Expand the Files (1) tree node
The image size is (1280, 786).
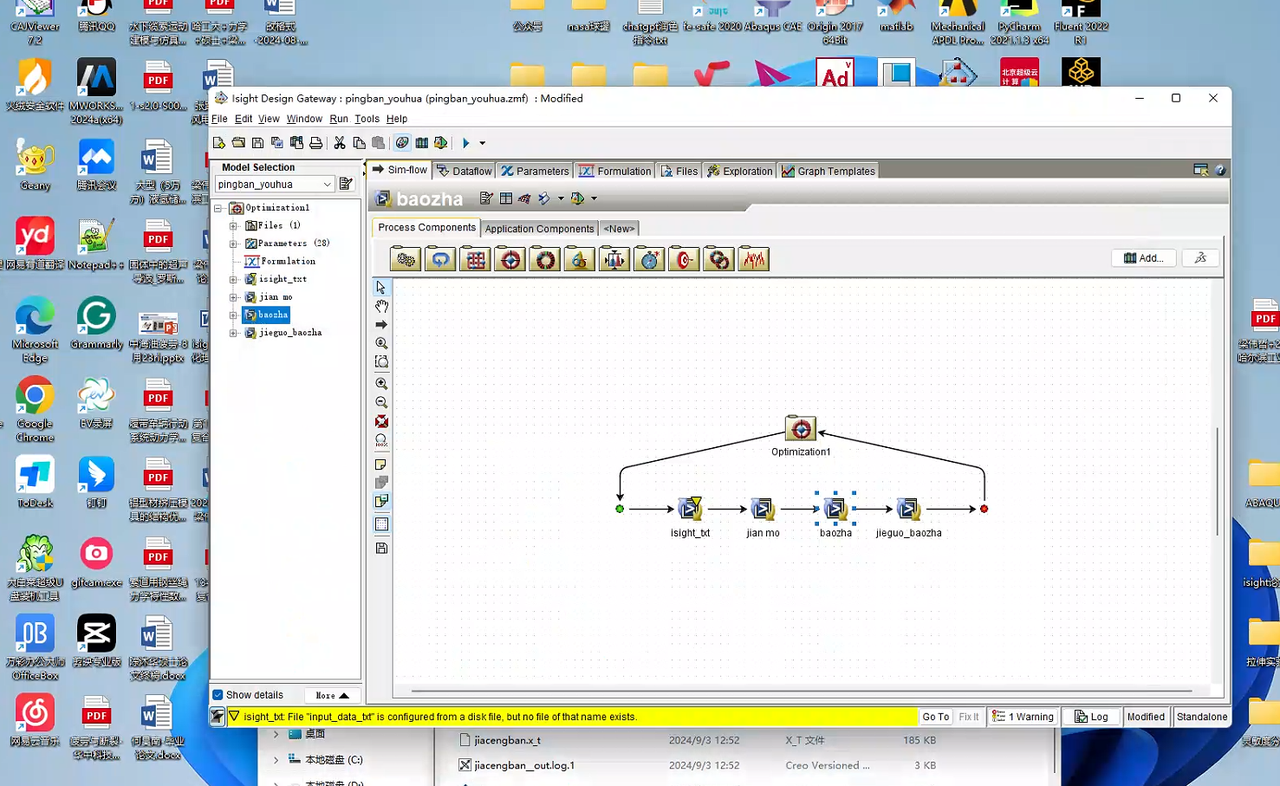tap(233, 226)
